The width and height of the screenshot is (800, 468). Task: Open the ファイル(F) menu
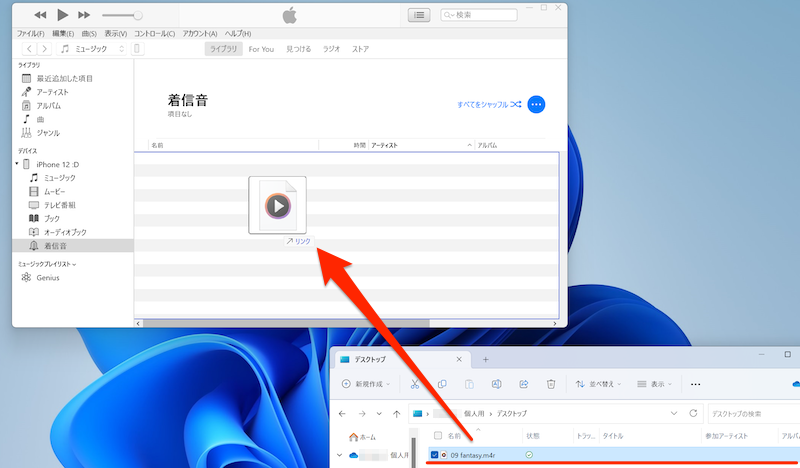30,33
